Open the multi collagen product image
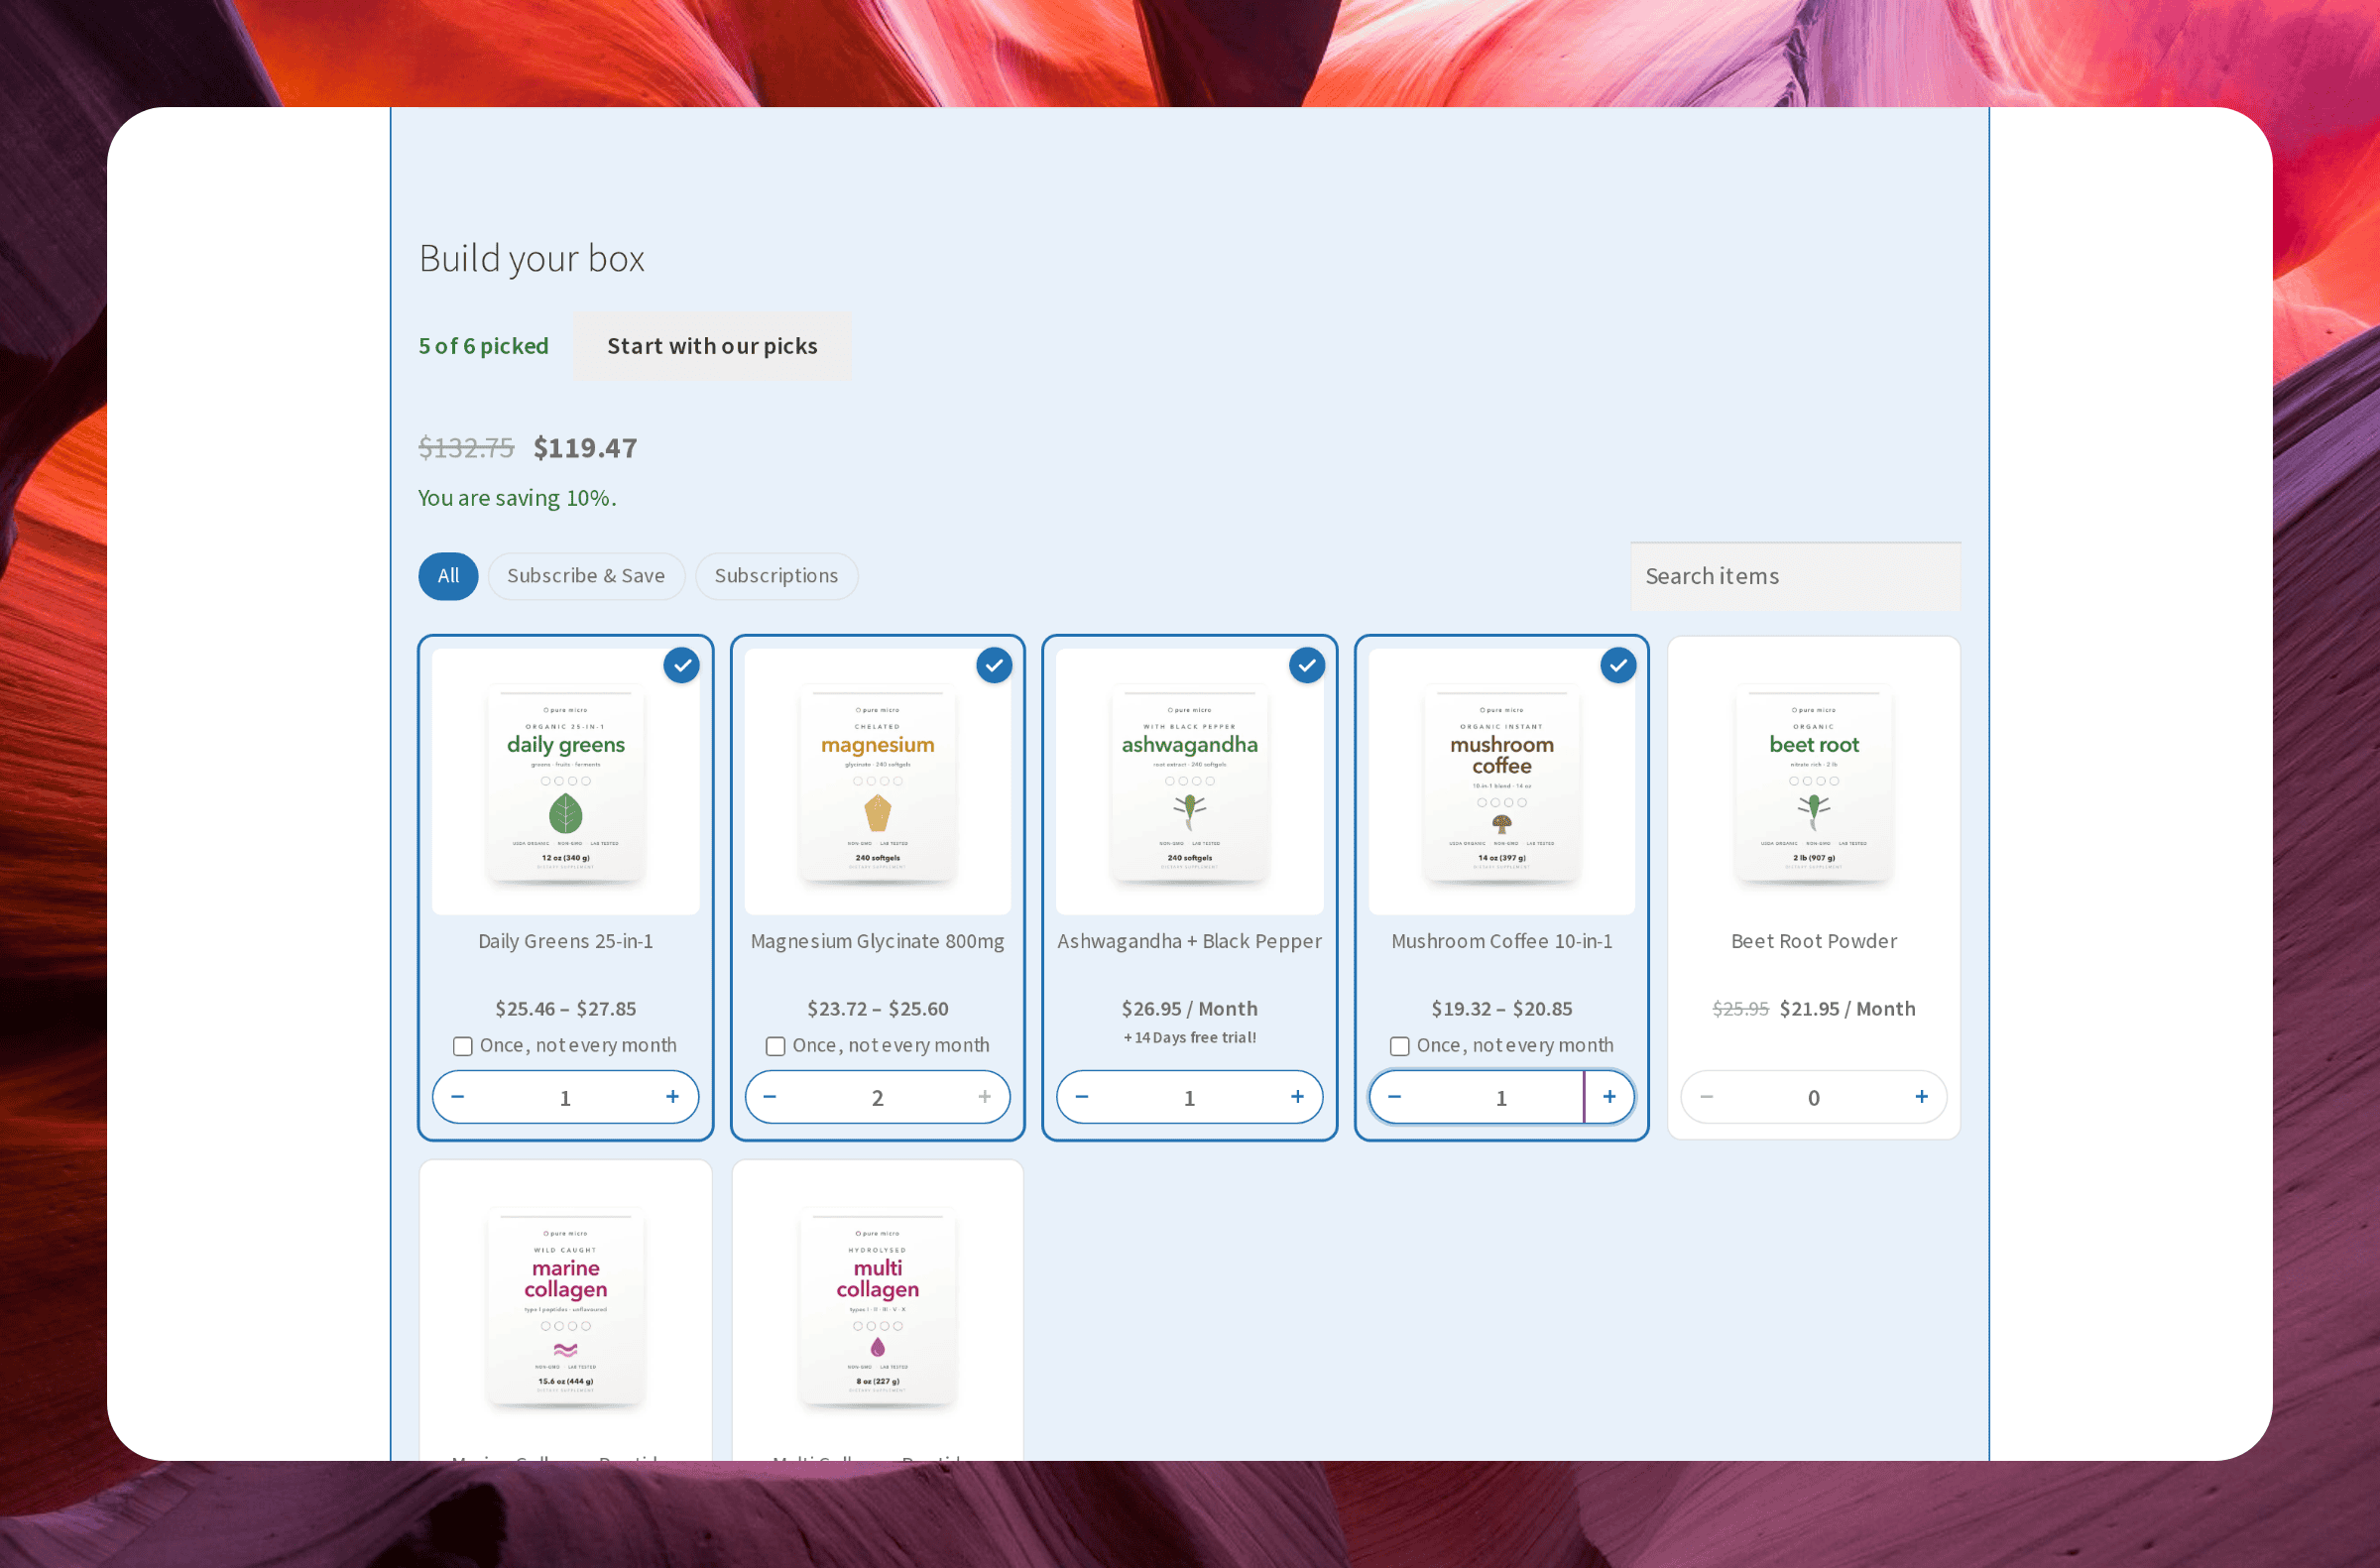The image size is (2380, 1568). pyautogui.click(x=878, y=1305)
